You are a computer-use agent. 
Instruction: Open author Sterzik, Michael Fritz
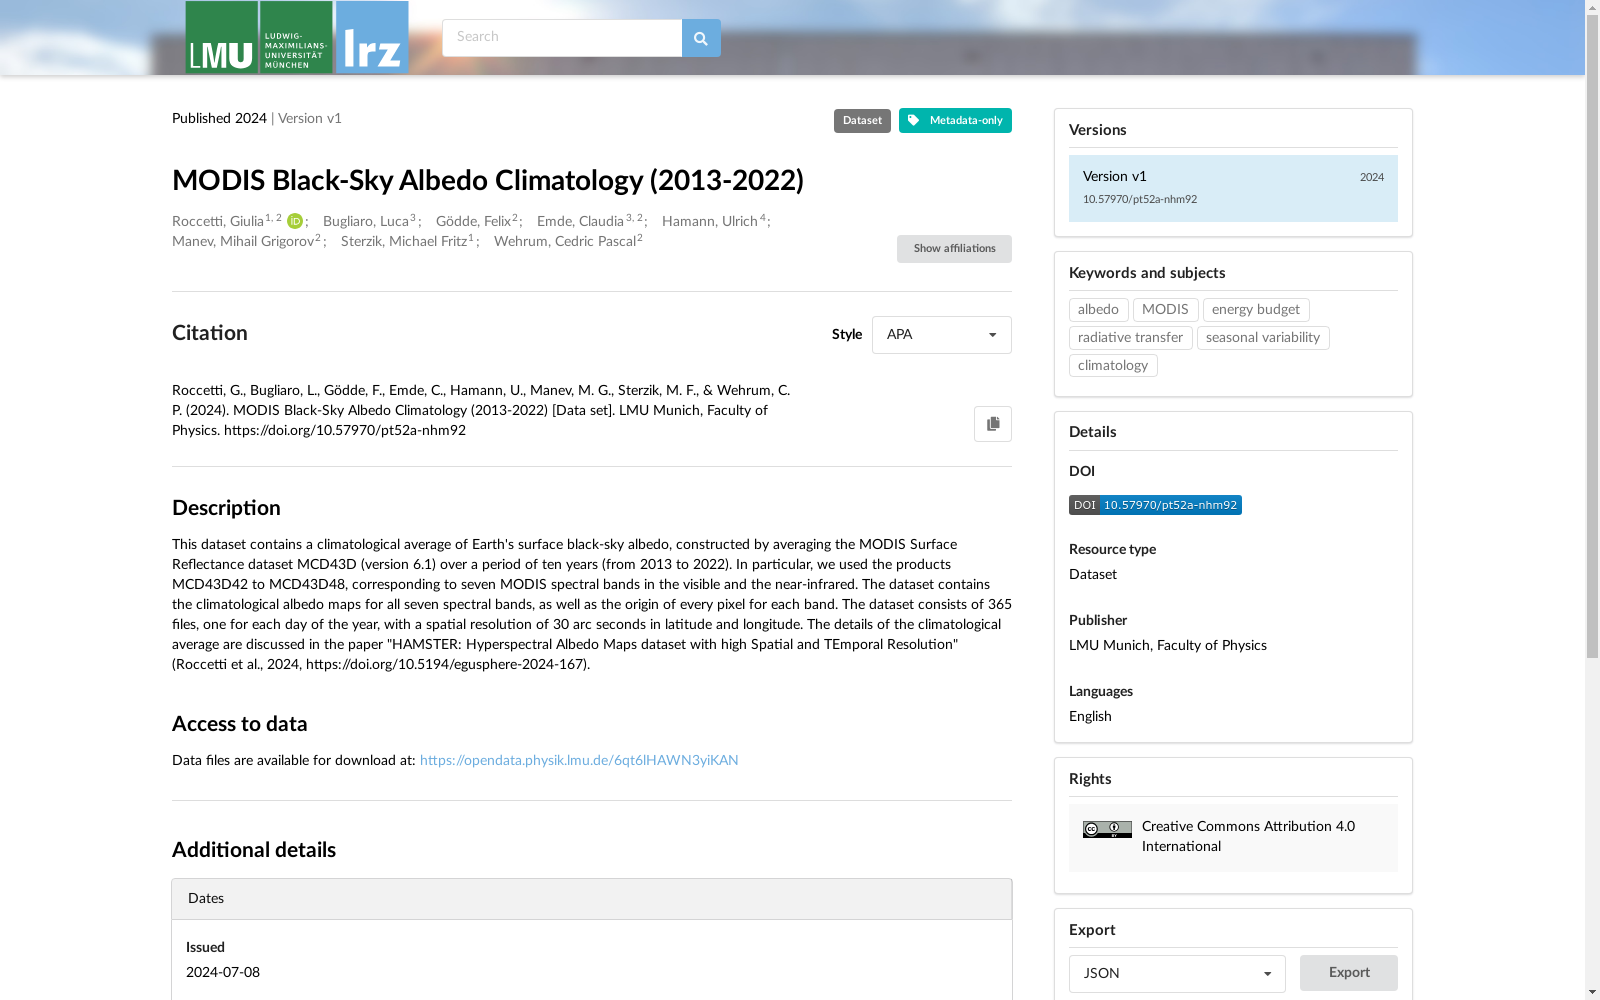[x=404, y=242]
